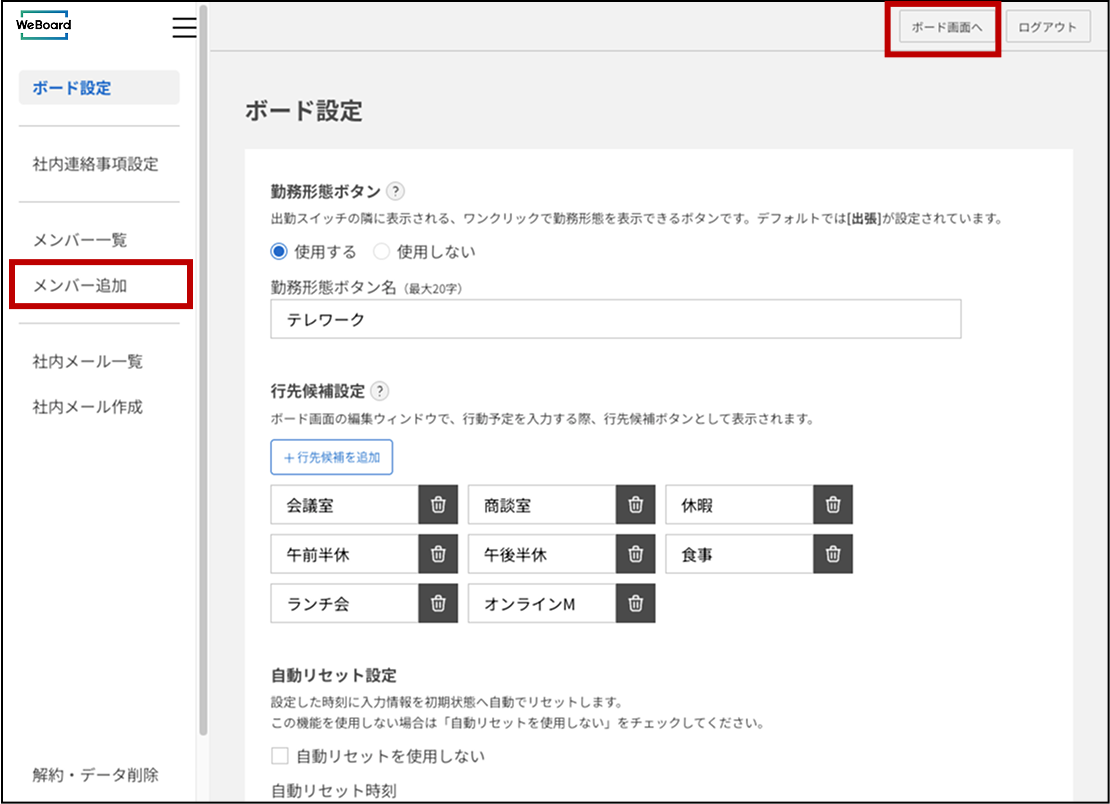1110x804 pixels.
Task: Delete the ランチ会 destination candidate
Action: click(437, 603)
